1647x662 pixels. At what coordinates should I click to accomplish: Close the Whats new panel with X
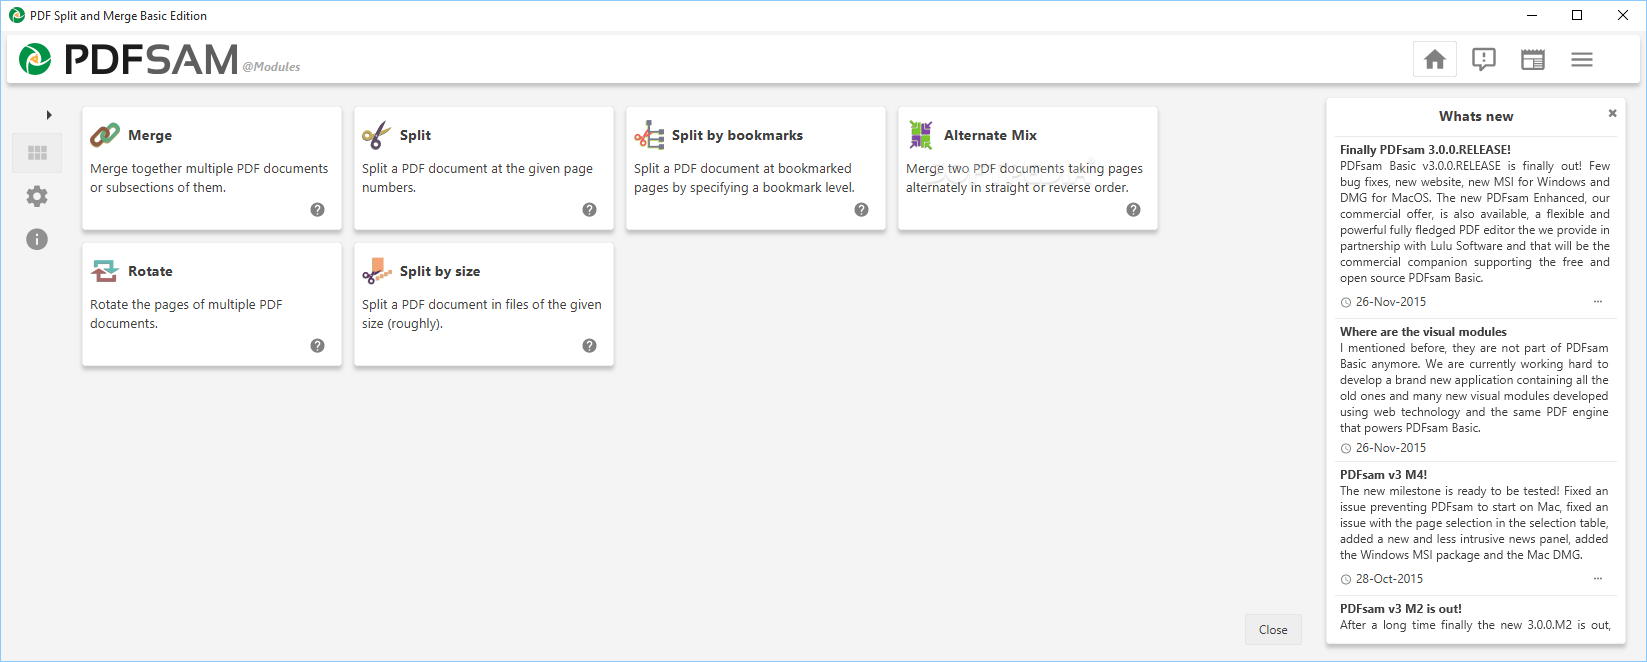pos(1612,113)
